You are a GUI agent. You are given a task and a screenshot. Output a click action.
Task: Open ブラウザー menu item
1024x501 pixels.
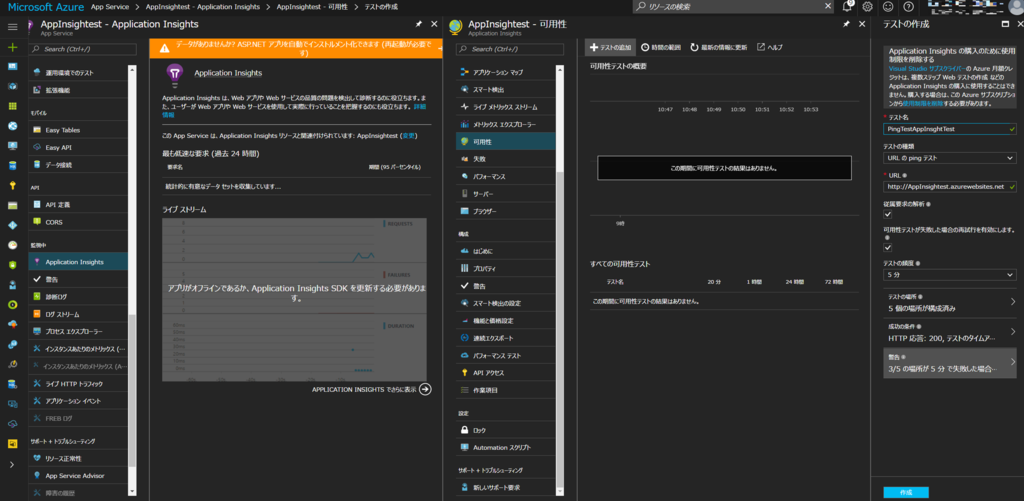[506, 212]
